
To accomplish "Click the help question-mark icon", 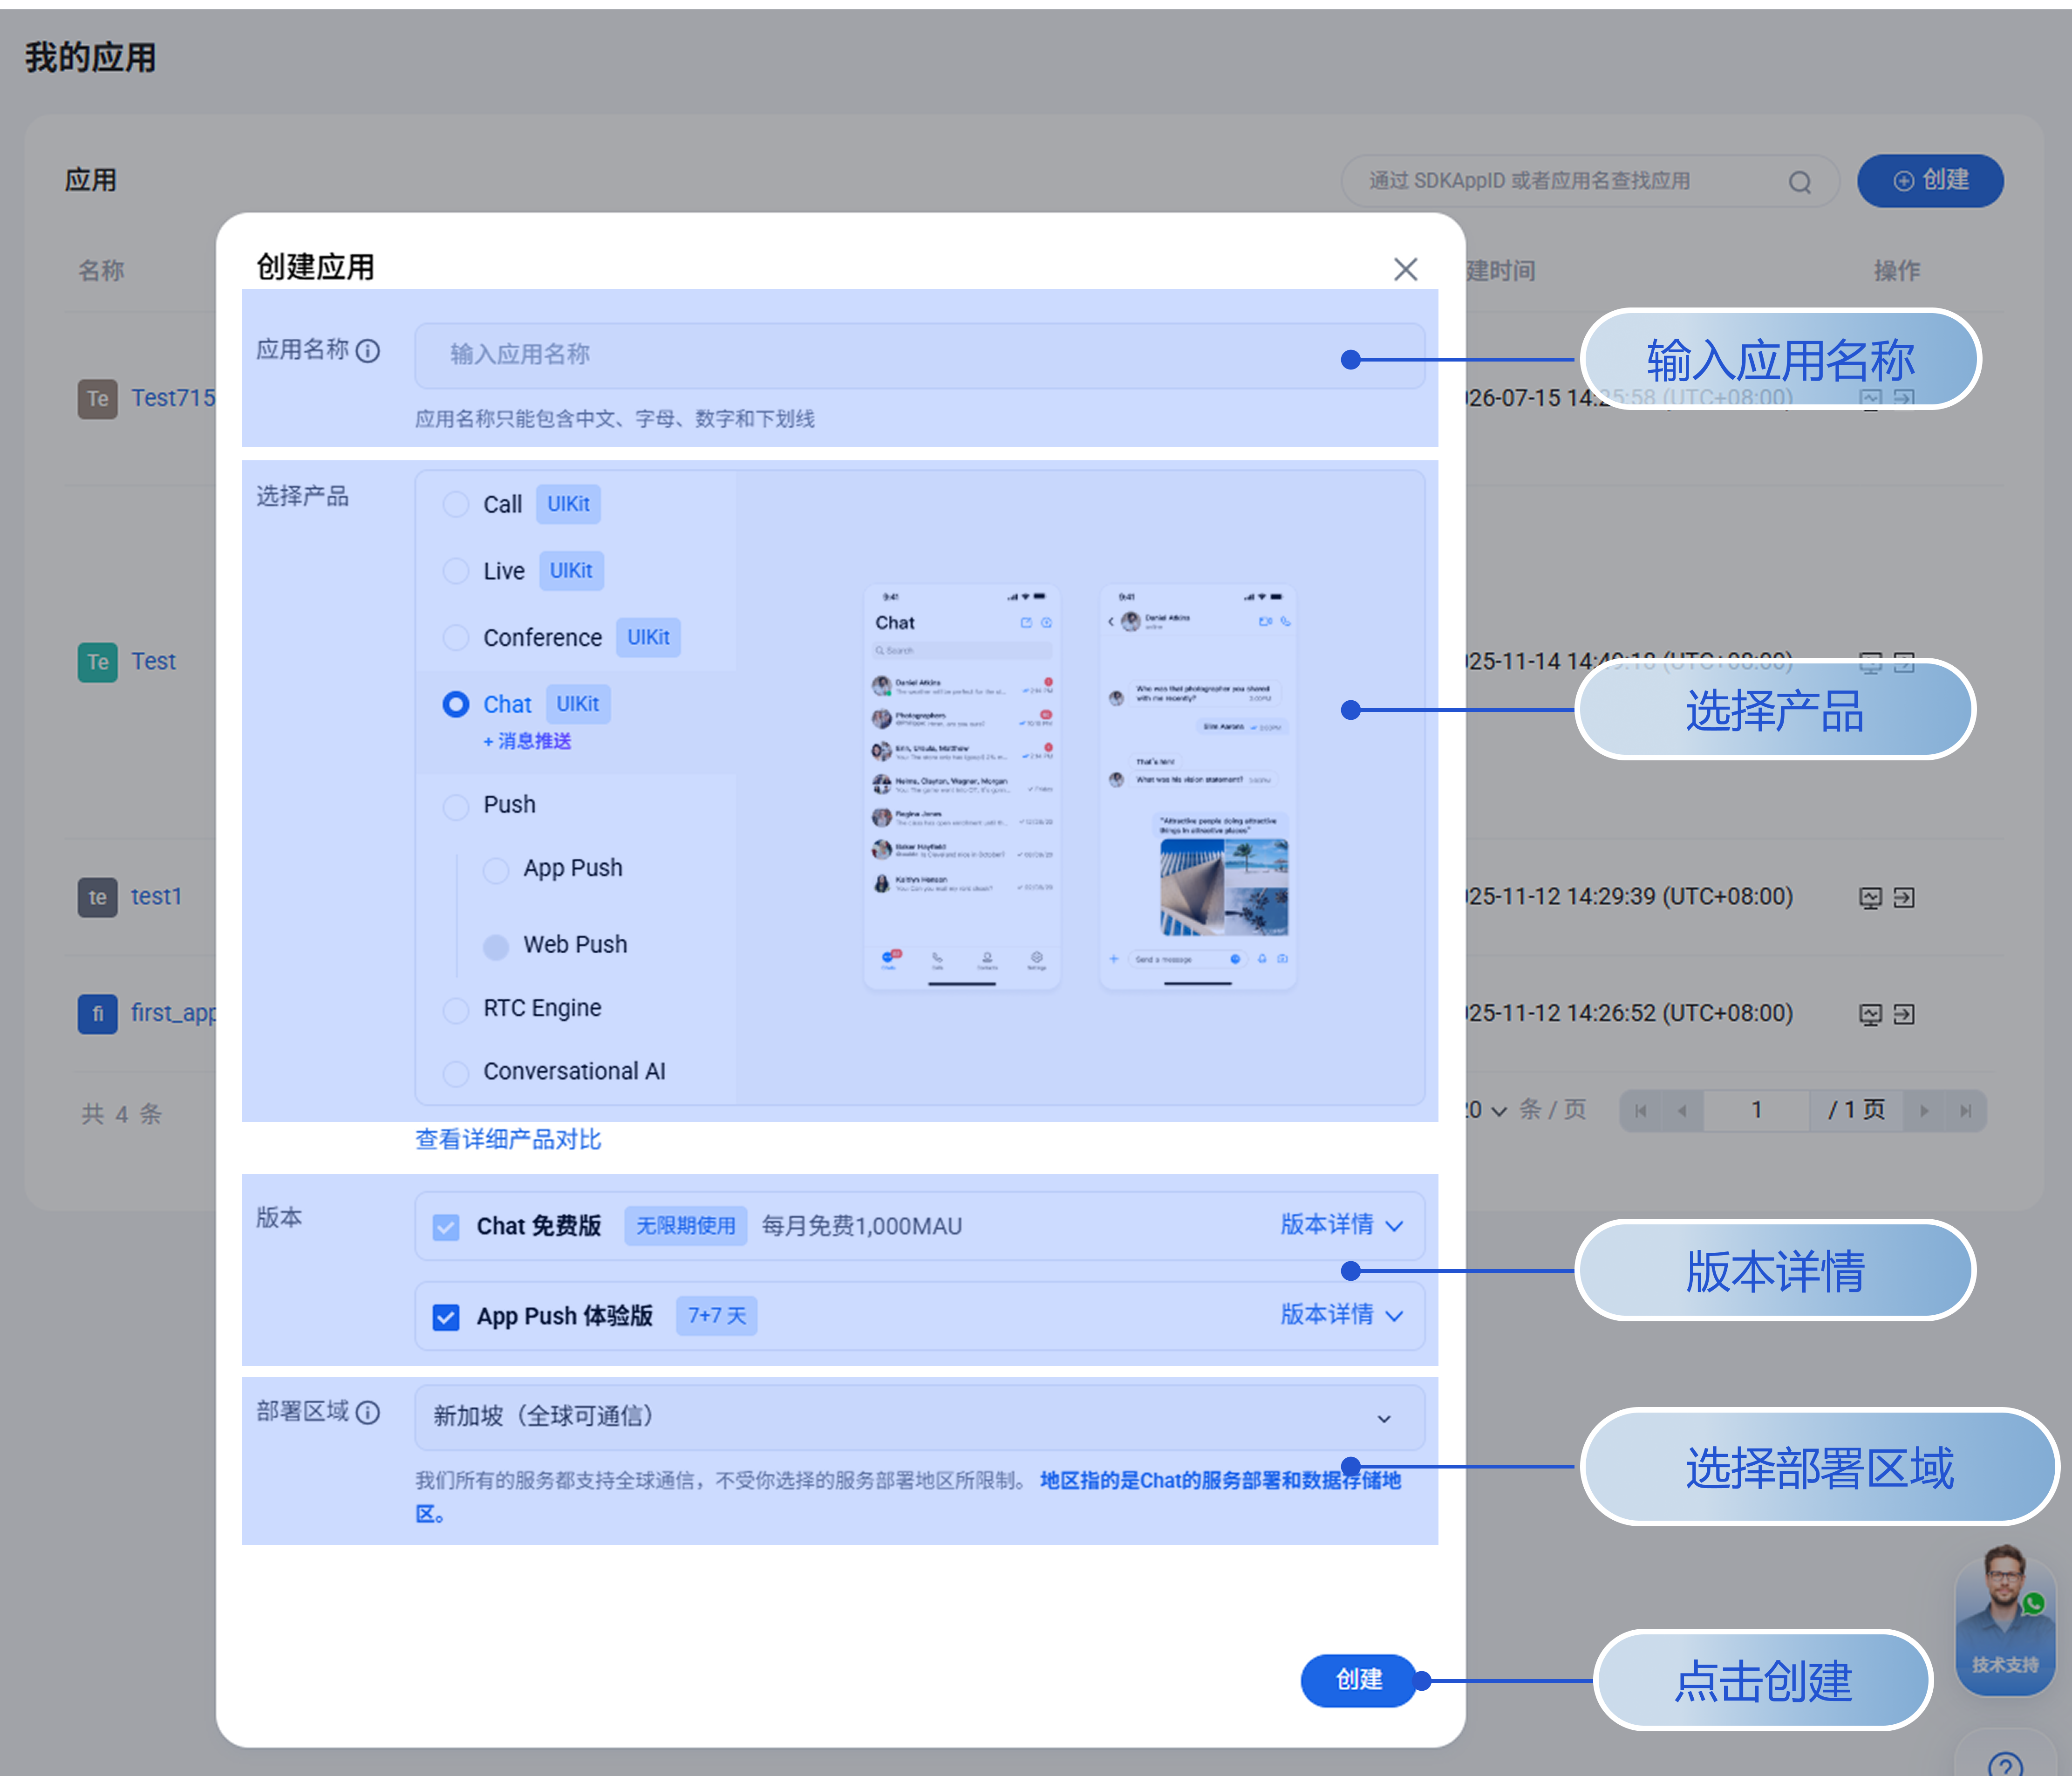I will [2005, 1765].
